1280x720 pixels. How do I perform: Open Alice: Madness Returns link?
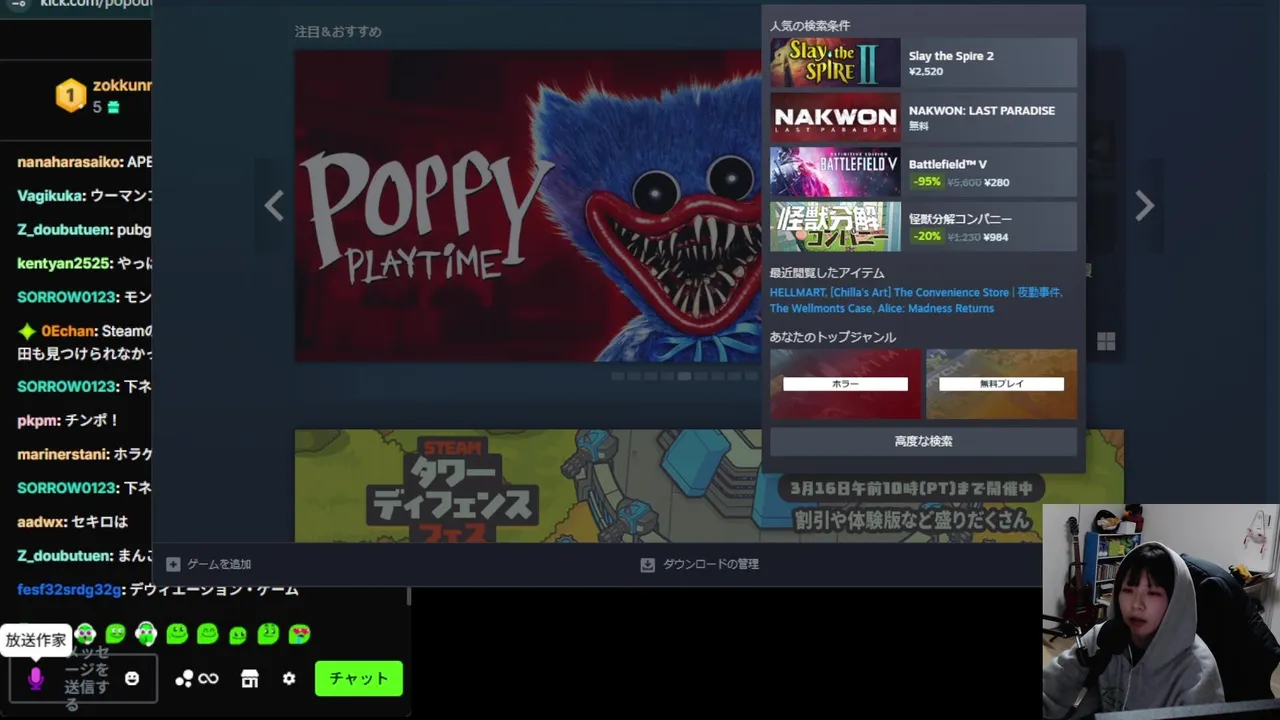(x=936, y=308)
